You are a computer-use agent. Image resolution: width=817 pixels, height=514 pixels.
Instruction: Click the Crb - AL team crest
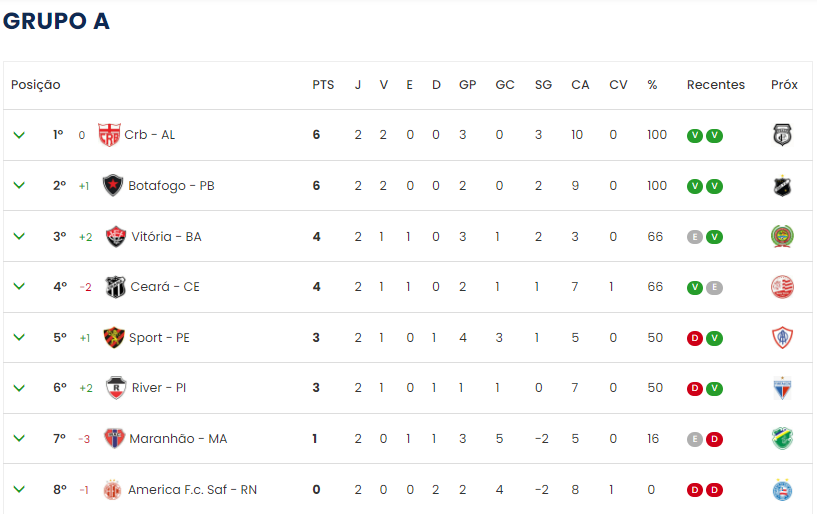coord(109,135)
